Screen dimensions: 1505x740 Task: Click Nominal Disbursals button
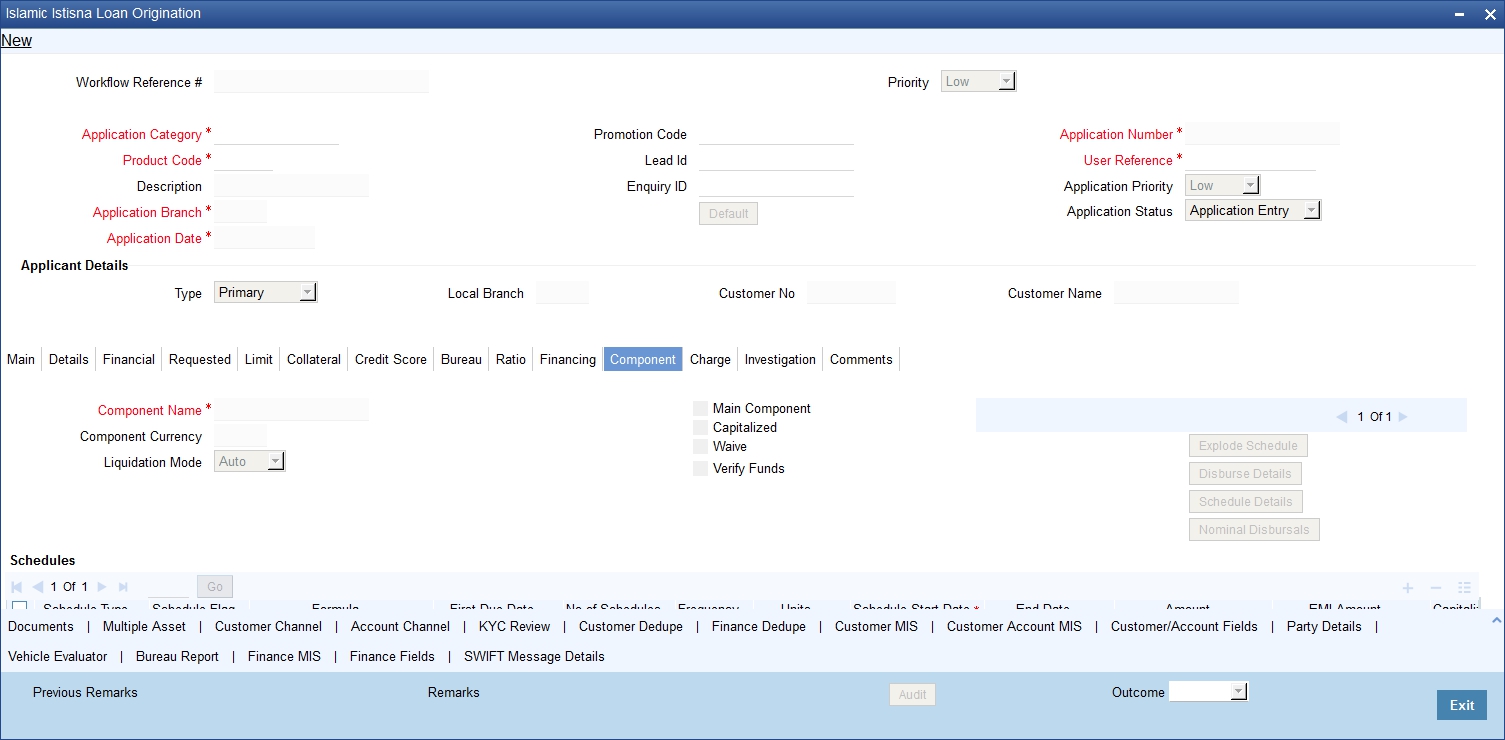click(x=1254, y=530)
